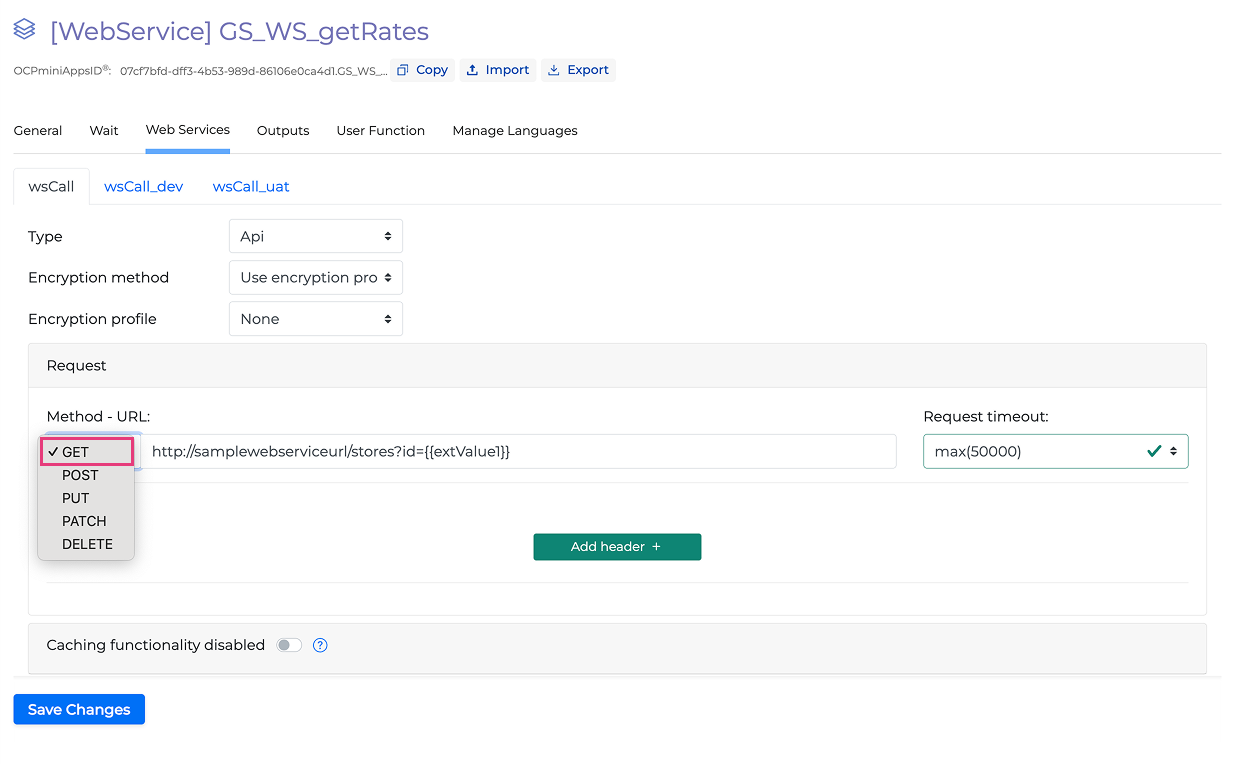The image size is (1243, 764).
Task: Click into the web service URL field
Action: pyautogui.click(x=518, y=452)
